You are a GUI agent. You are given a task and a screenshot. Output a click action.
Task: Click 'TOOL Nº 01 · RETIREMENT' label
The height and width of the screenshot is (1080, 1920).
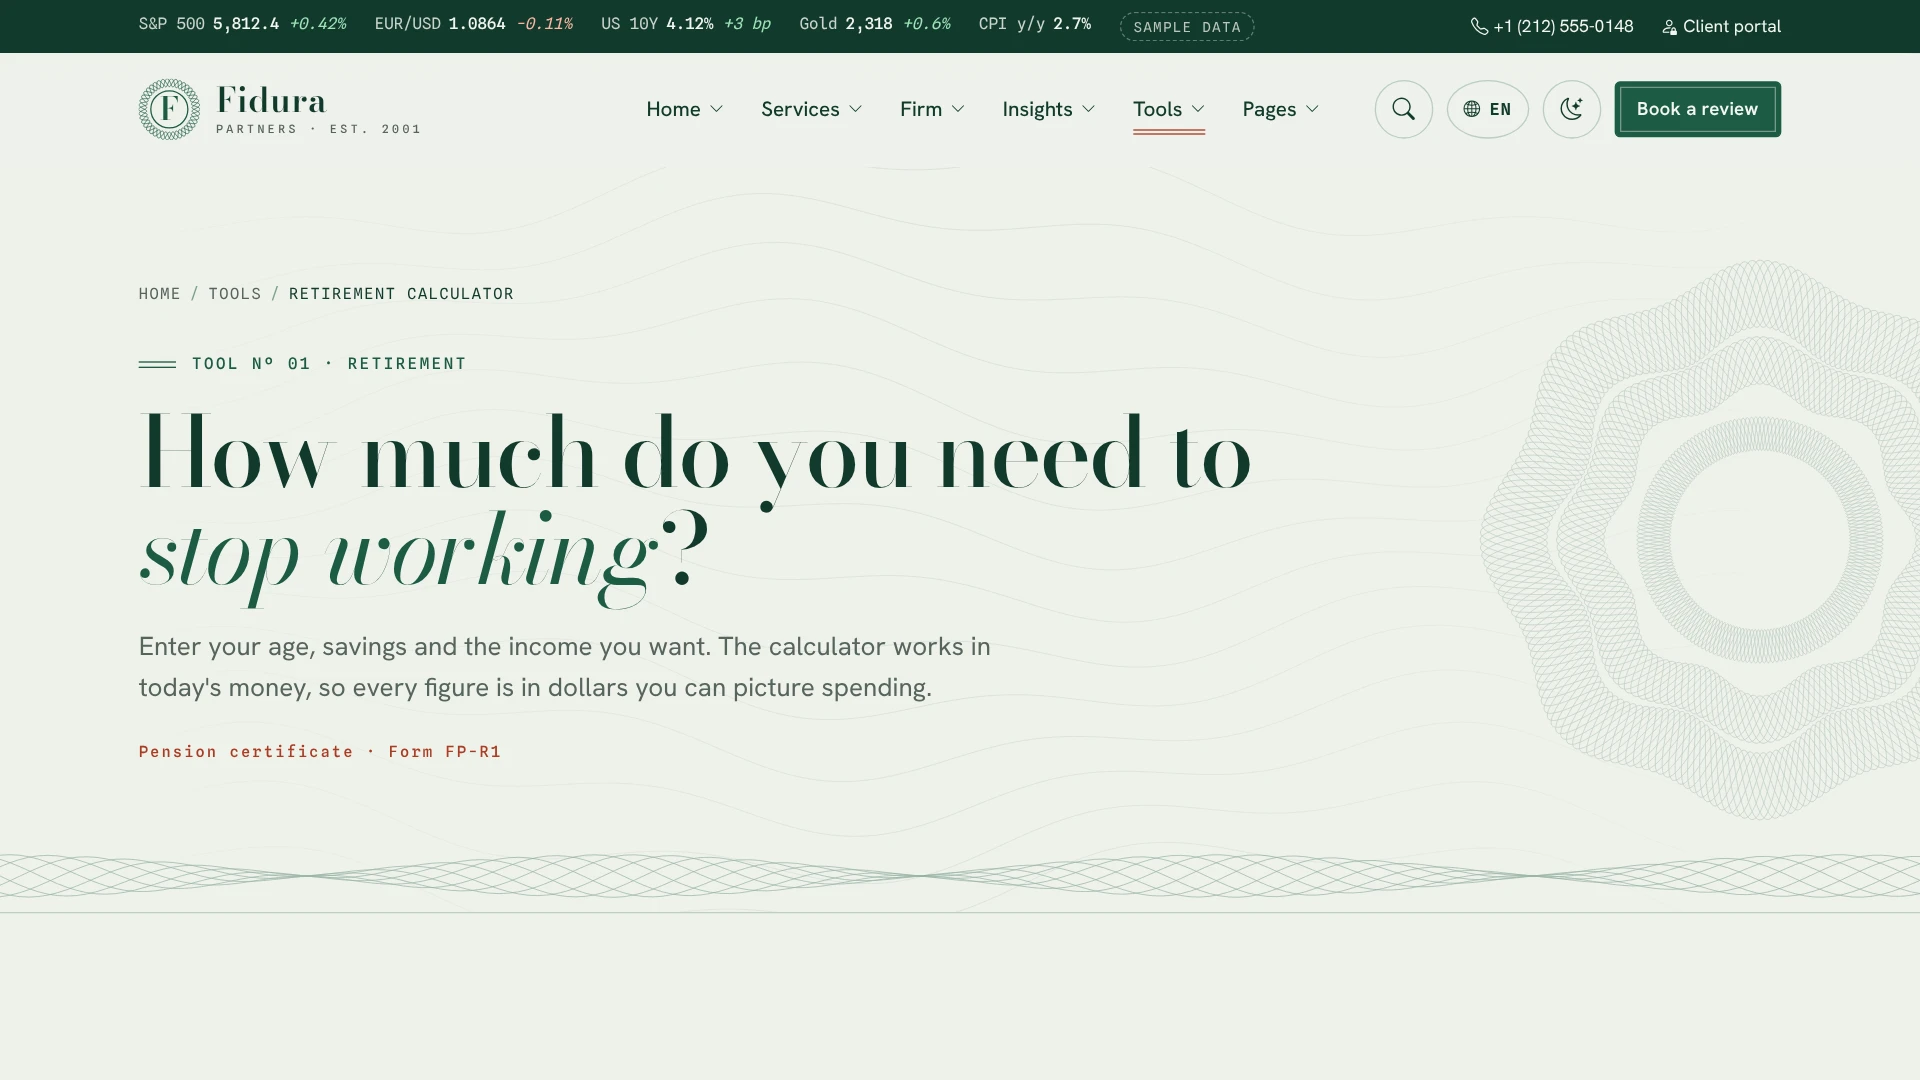tap(329, 364)
